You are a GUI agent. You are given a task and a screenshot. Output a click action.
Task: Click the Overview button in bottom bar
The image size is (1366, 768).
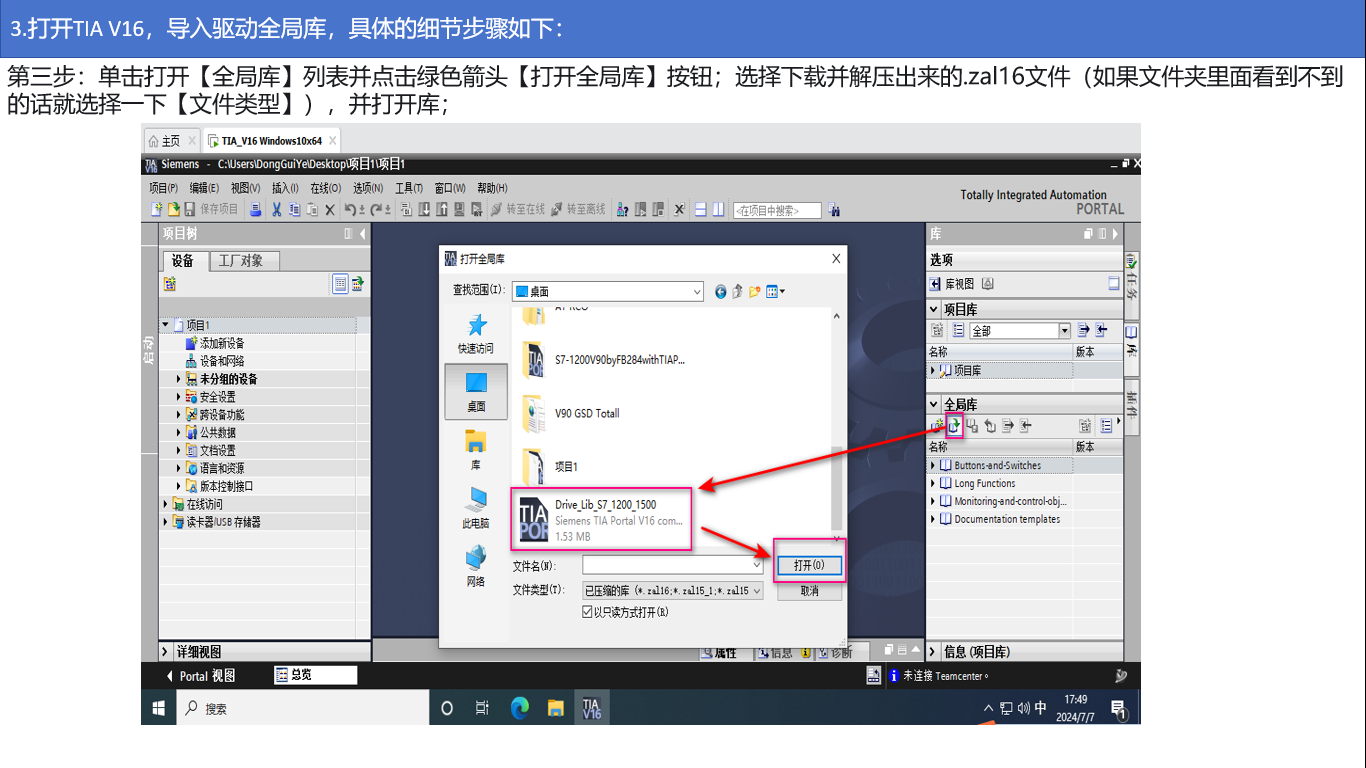click(315, 675)
